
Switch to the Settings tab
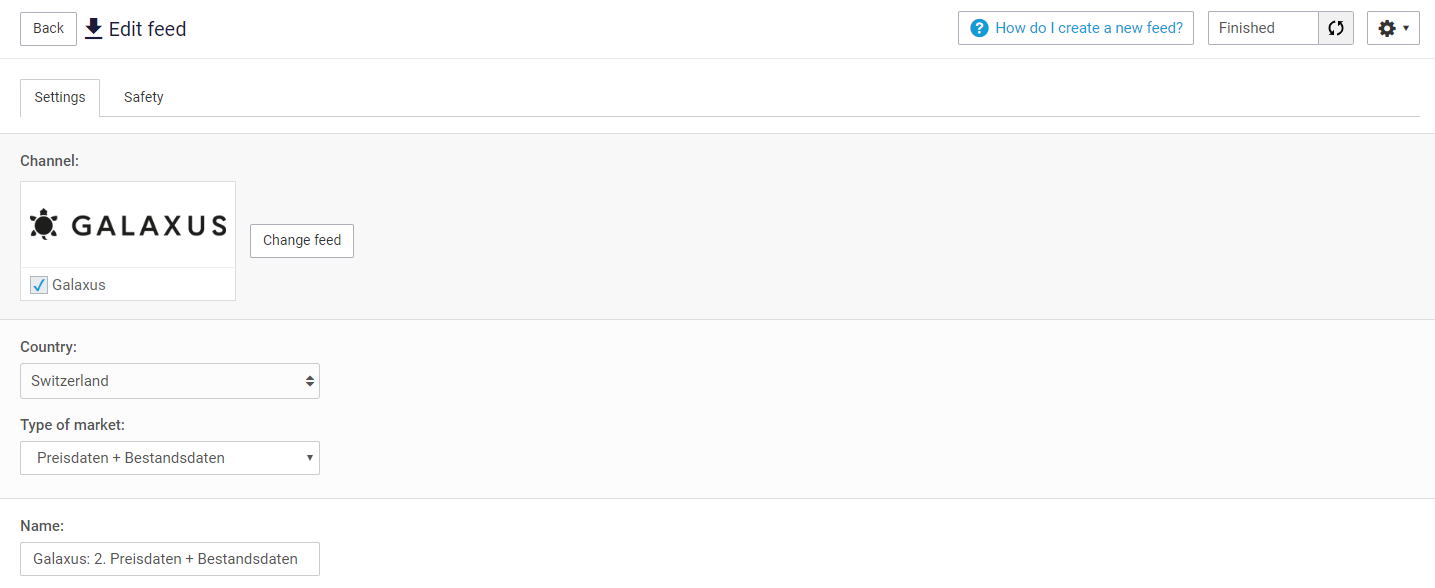tap(60, 97)
